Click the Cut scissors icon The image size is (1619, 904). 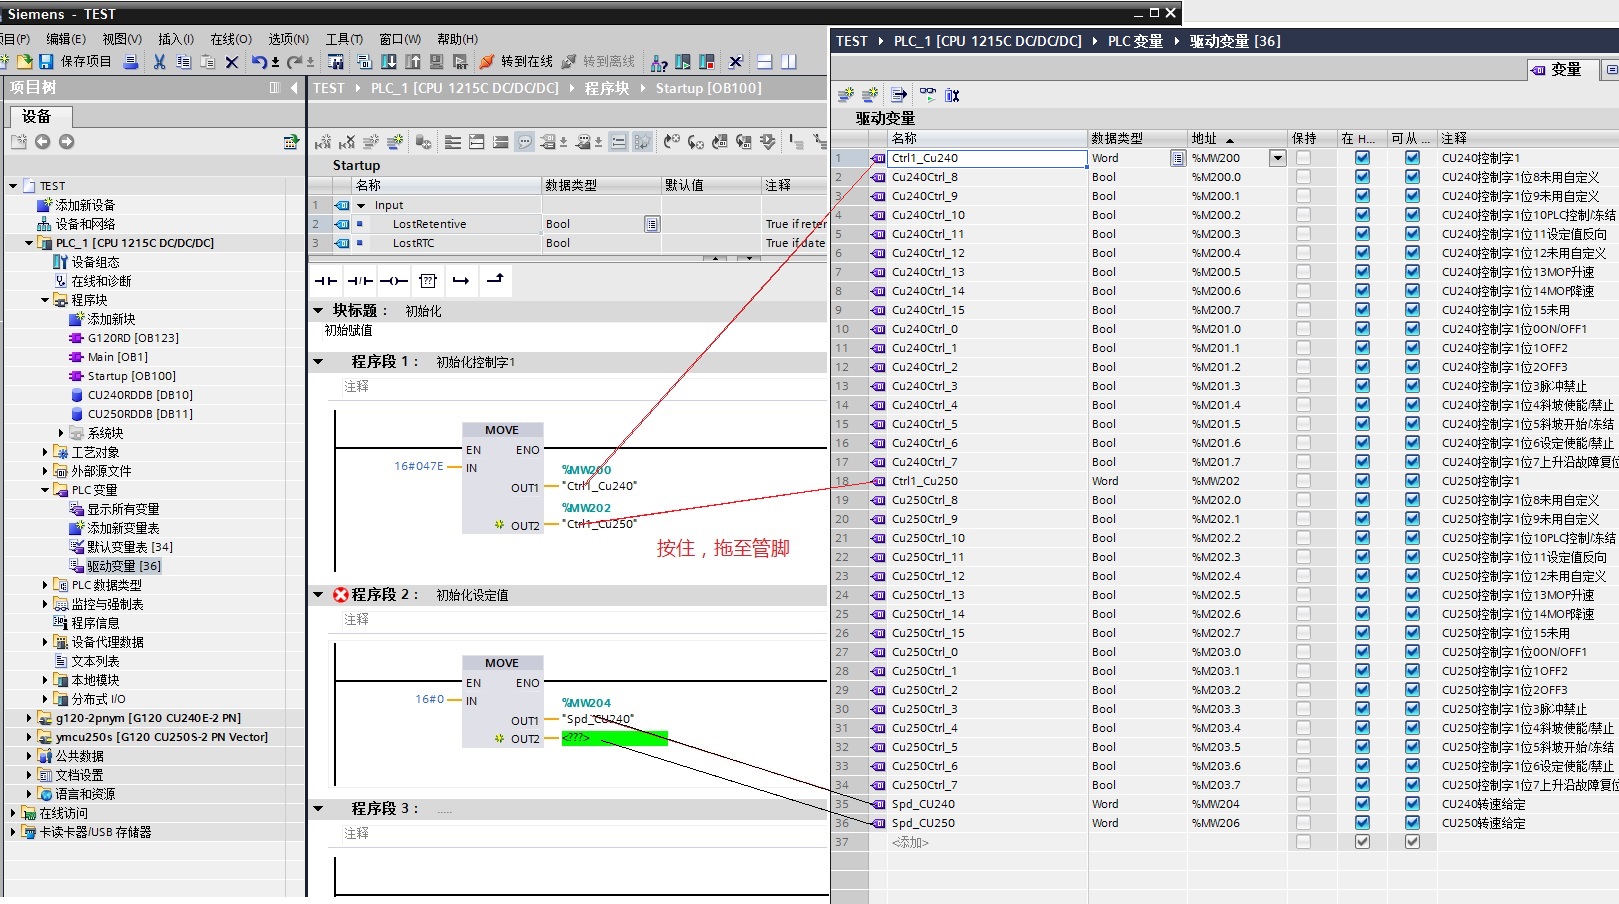point(159,62)
